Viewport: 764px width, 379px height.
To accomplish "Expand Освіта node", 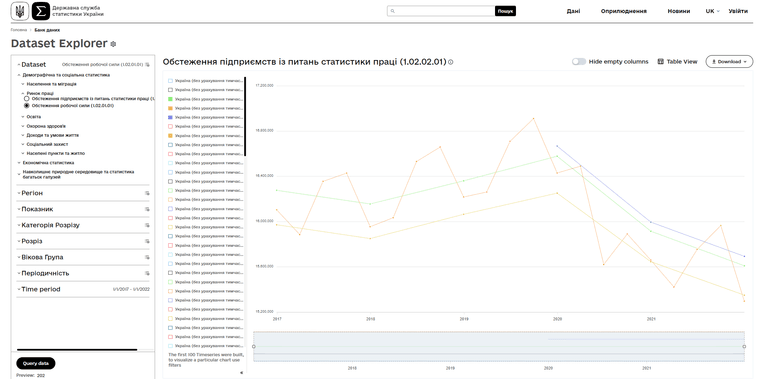I will pyautogui.click(x=23, y=117).
